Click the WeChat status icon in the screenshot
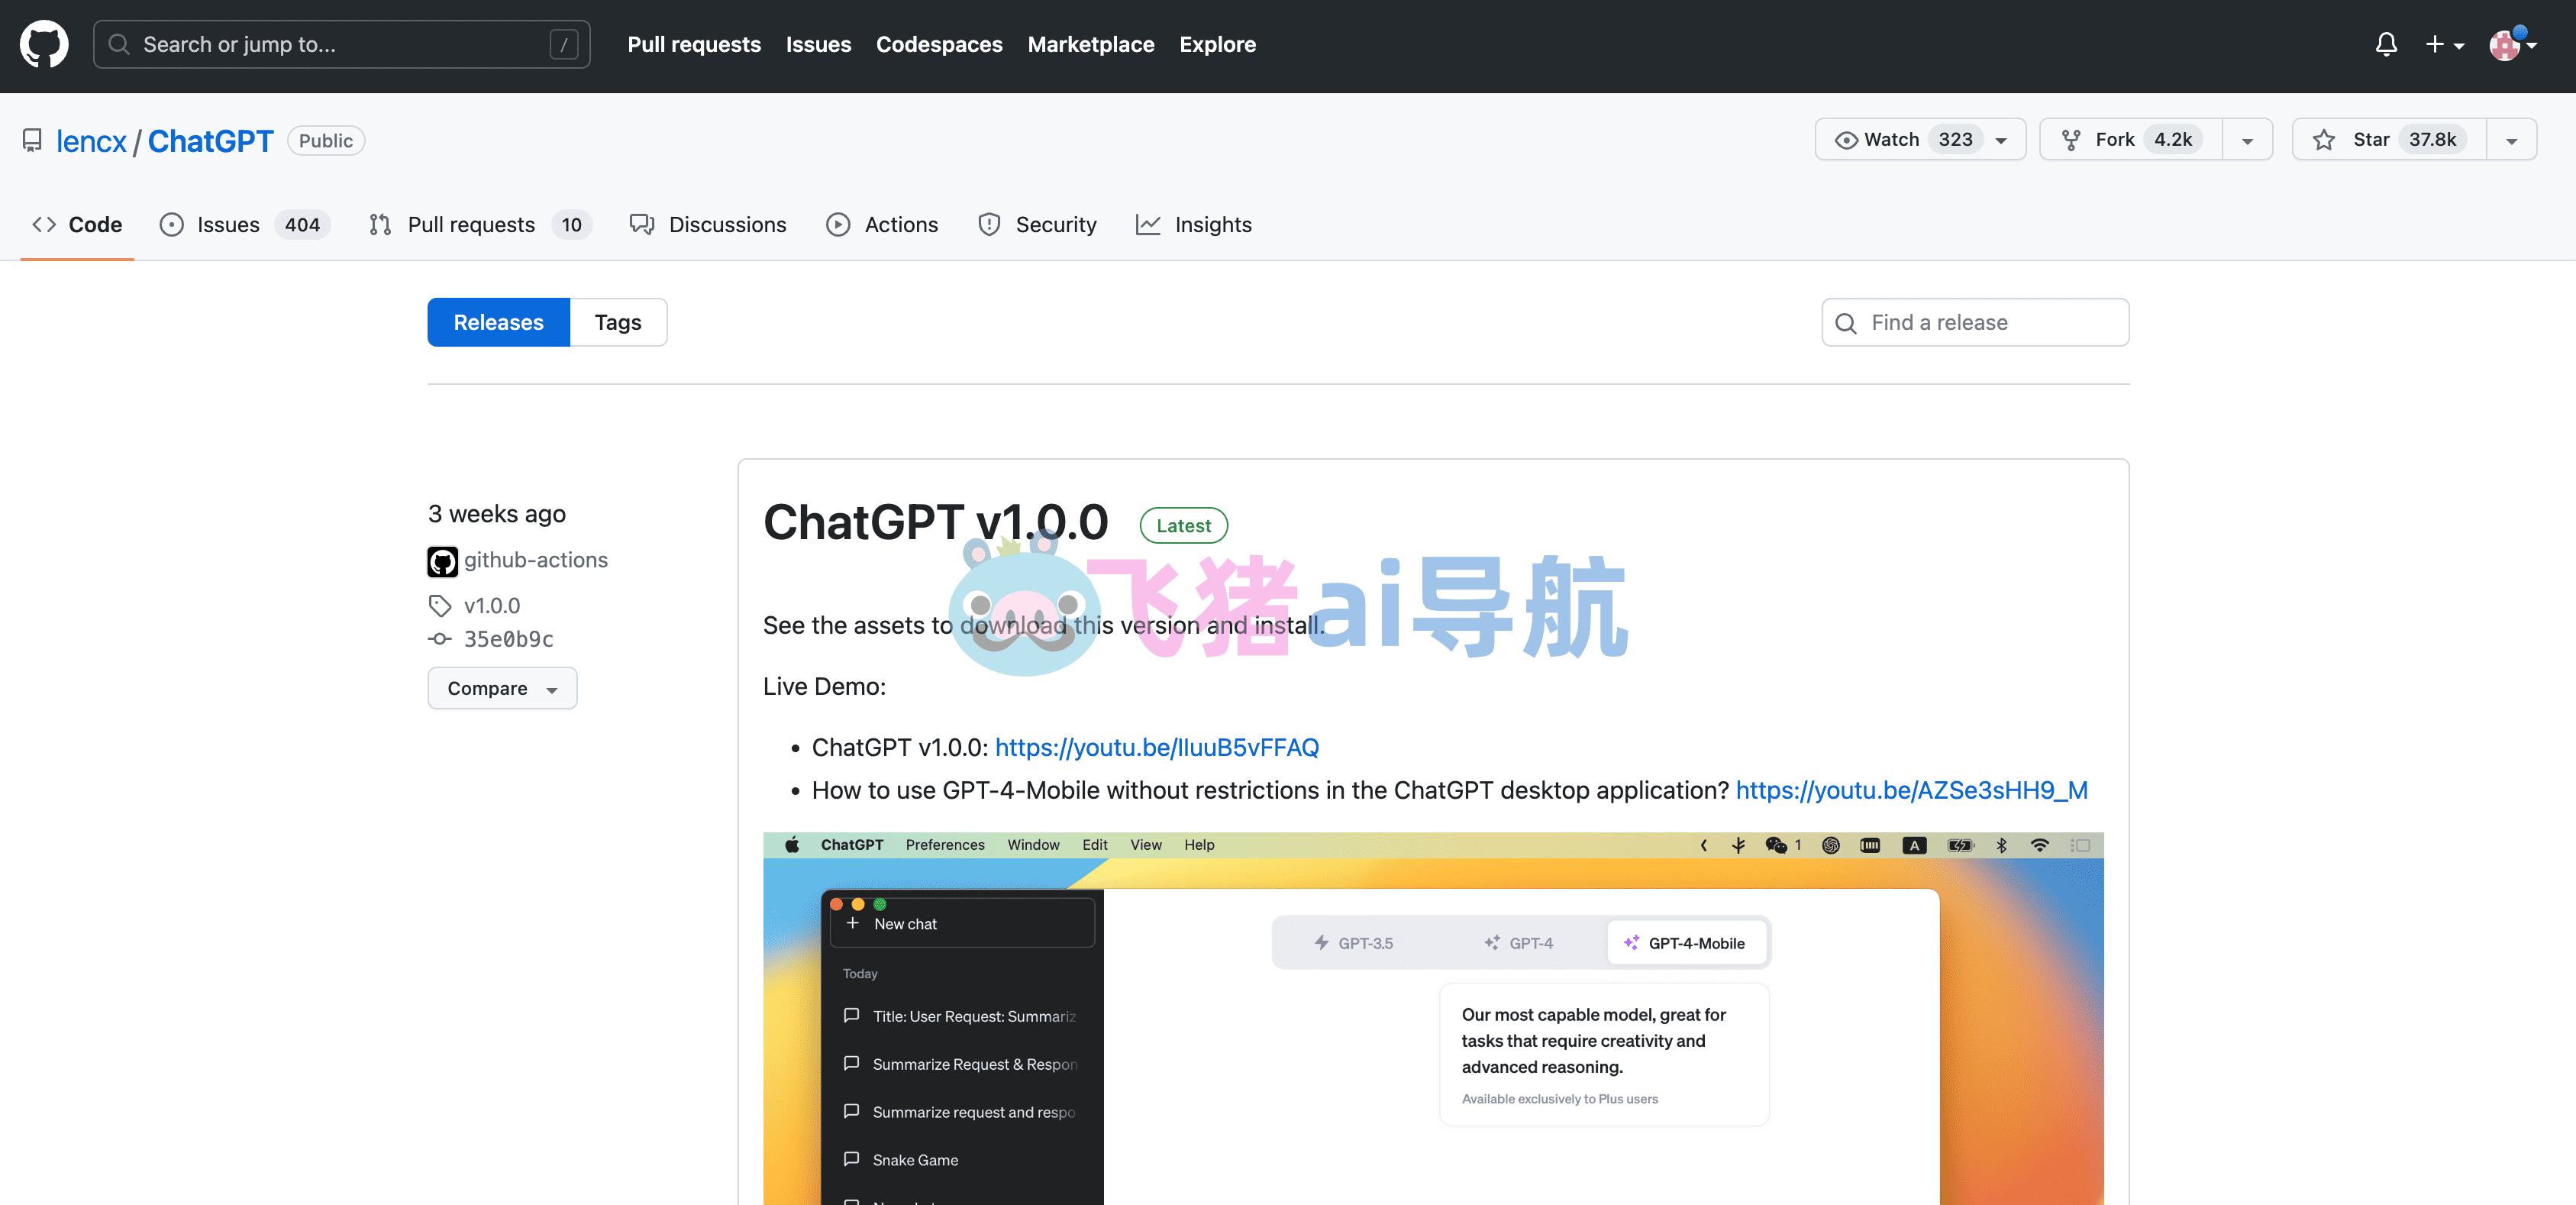Image resolution: width=2576 pixels, height=1205 pixels. tap(1776, 845)
